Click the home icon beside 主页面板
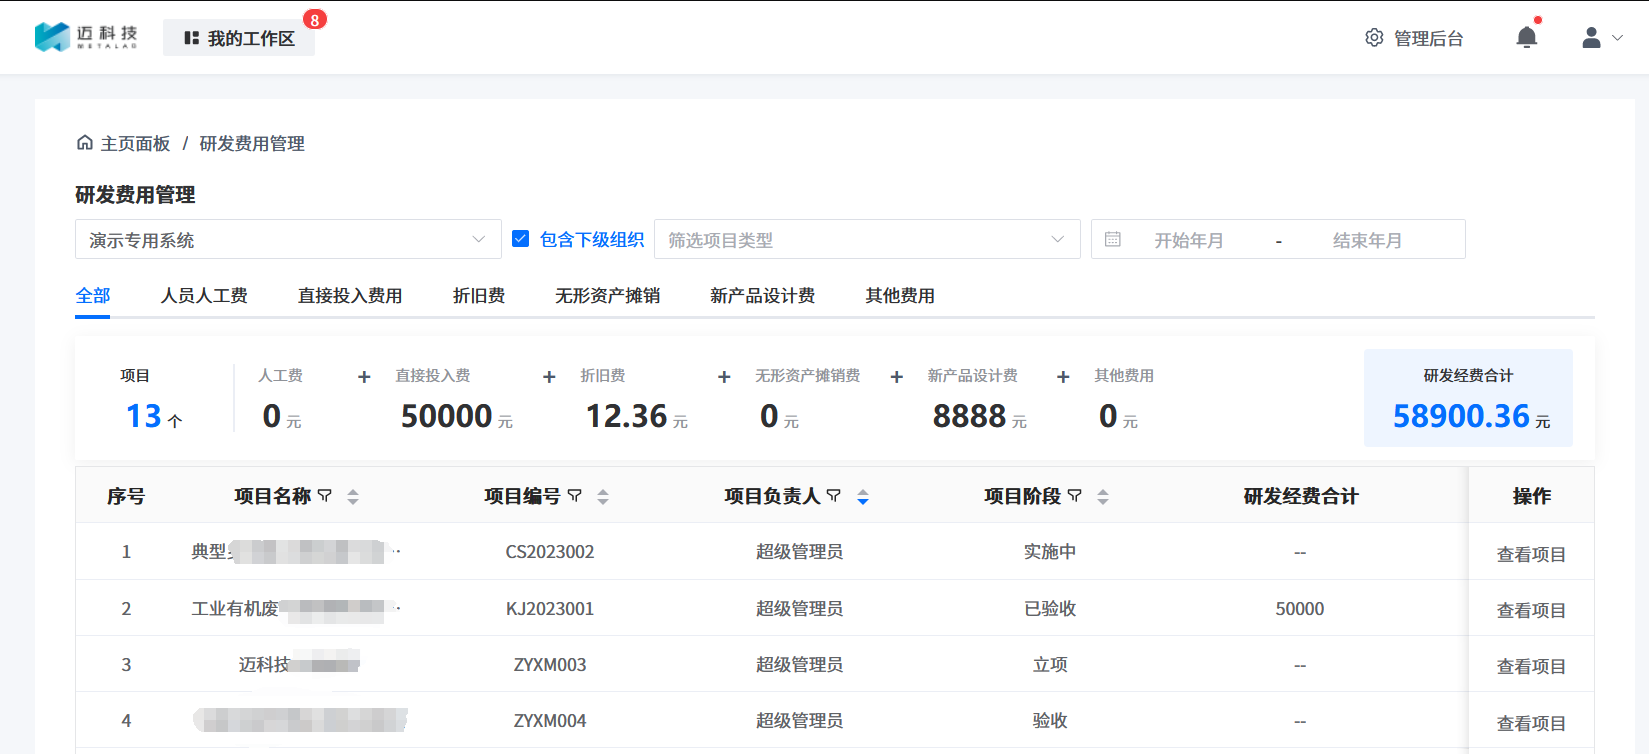This screenshot has width=1649, height=754. click(85, 143)
